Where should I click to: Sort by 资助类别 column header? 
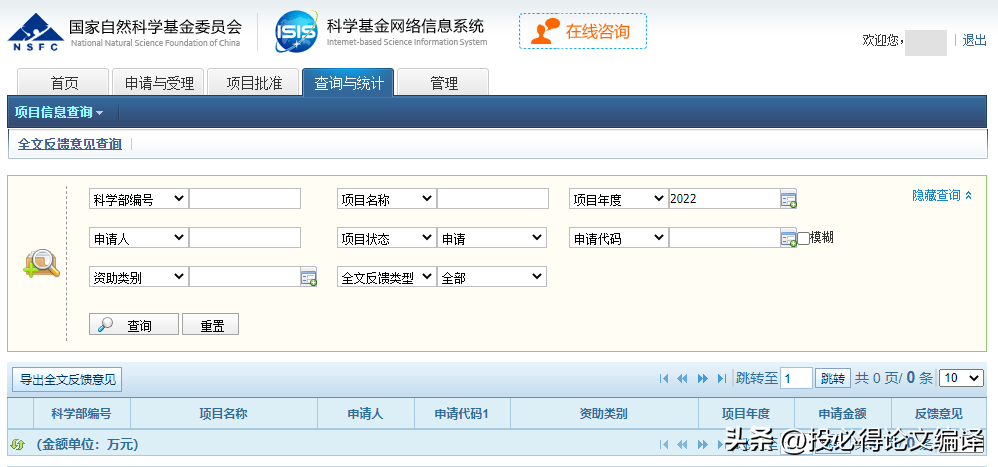point(603,414)
